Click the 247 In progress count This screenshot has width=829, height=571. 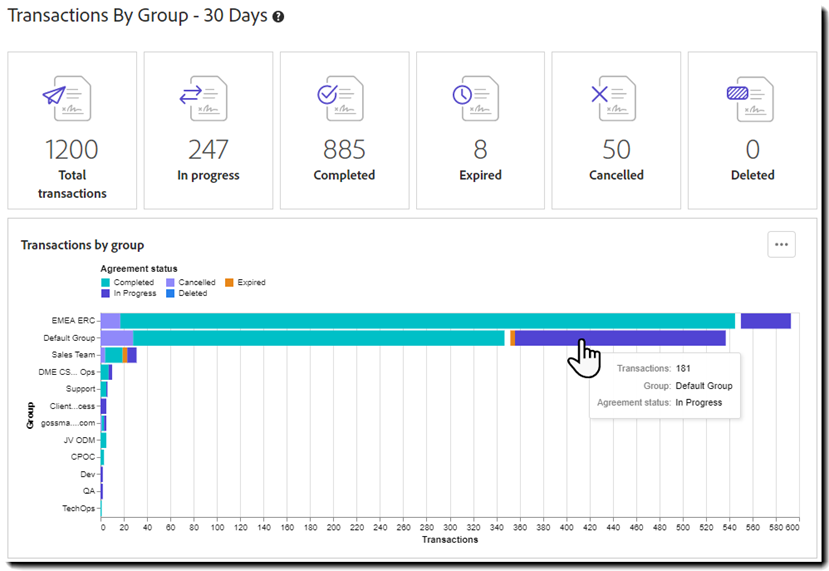tap(208, 150)
